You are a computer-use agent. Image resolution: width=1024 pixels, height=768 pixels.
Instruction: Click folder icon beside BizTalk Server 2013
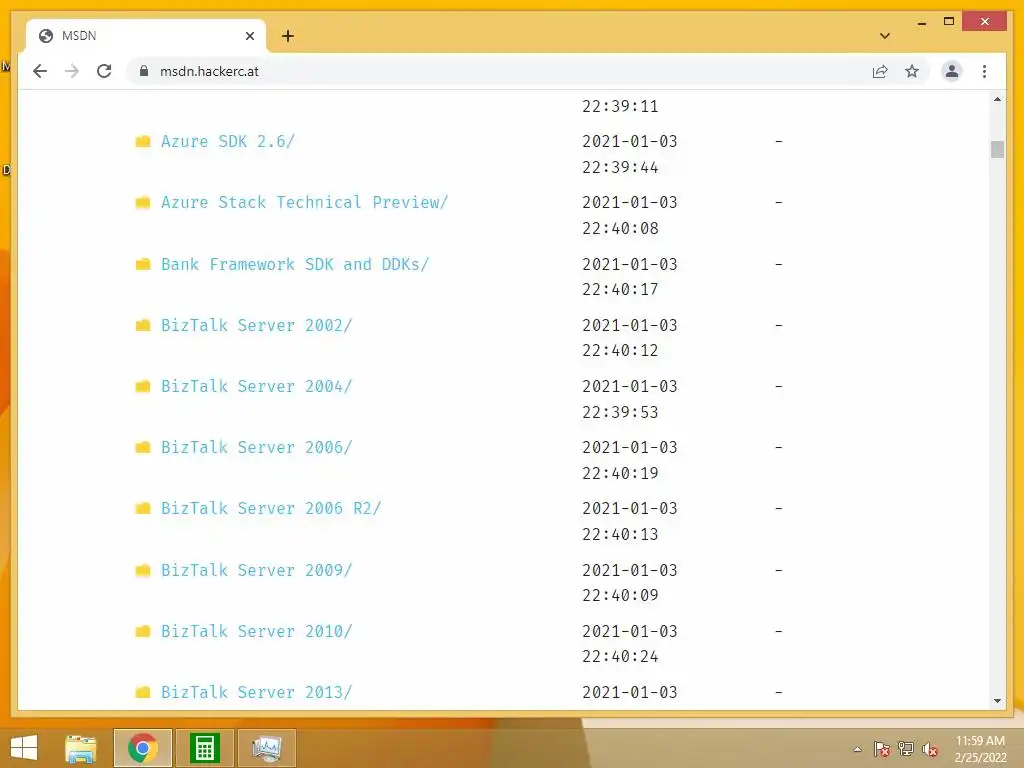pos(143,692)
